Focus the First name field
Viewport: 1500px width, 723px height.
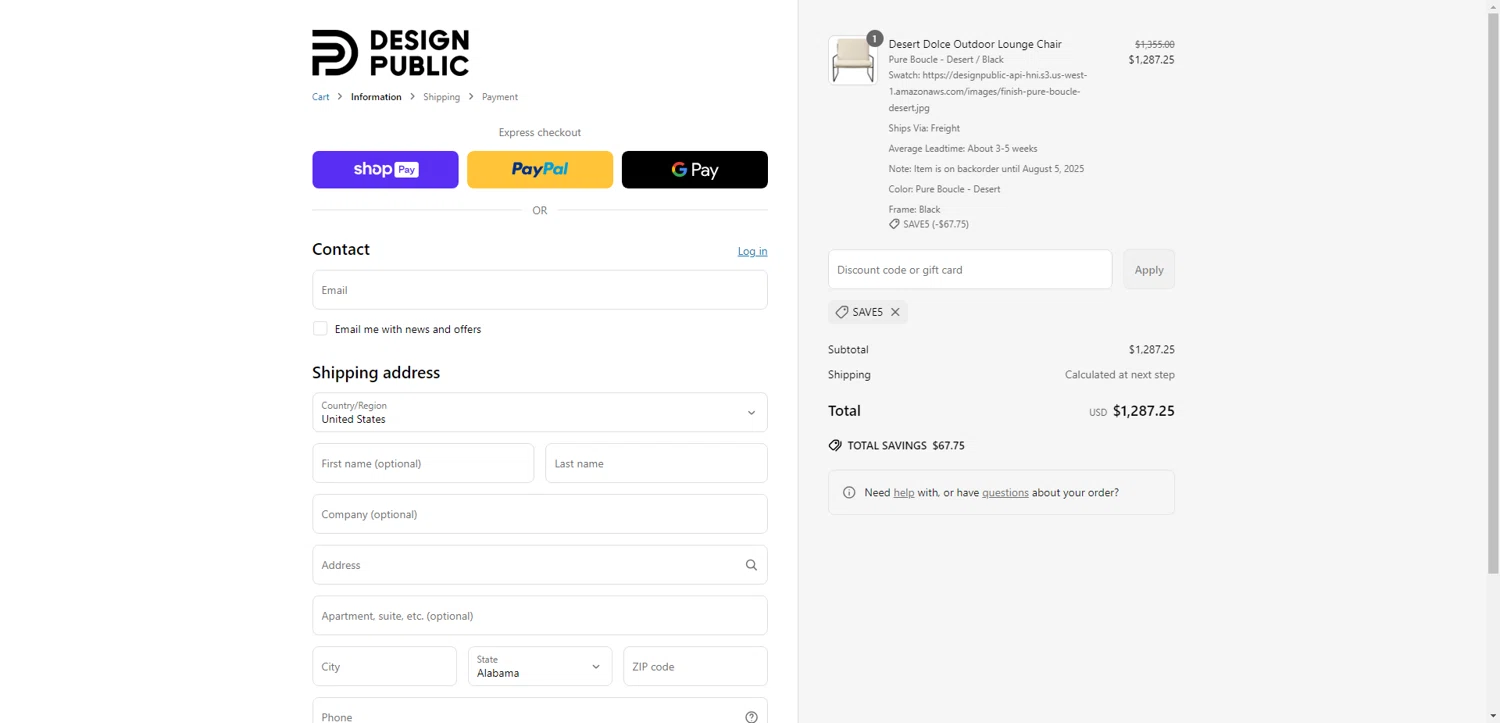(x=423, y=463)
